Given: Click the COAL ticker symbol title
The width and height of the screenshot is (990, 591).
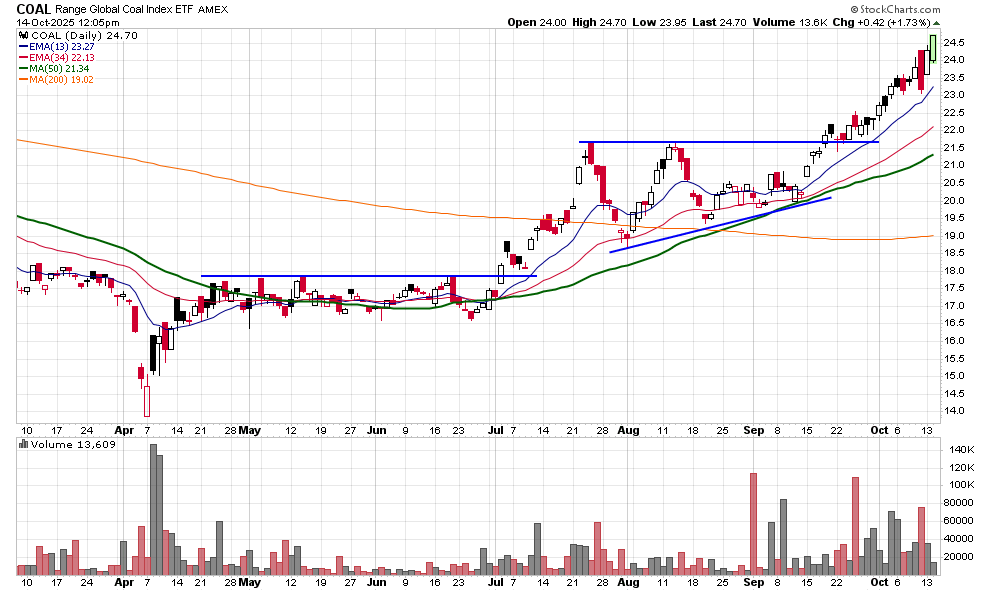Looking at the screenshot, I should [33, 9].
